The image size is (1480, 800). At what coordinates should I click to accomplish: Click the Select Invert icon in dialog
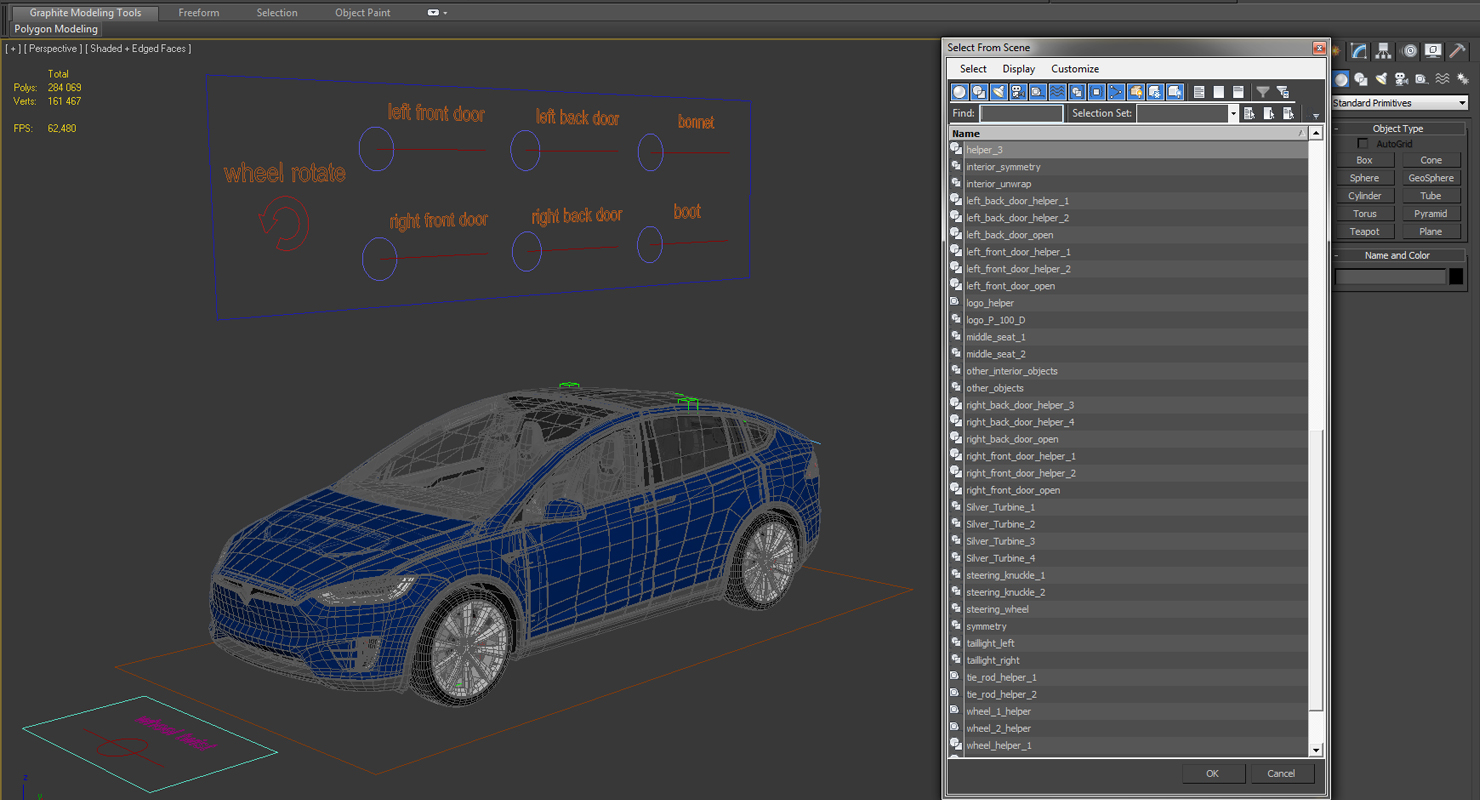pos(1238,92)
